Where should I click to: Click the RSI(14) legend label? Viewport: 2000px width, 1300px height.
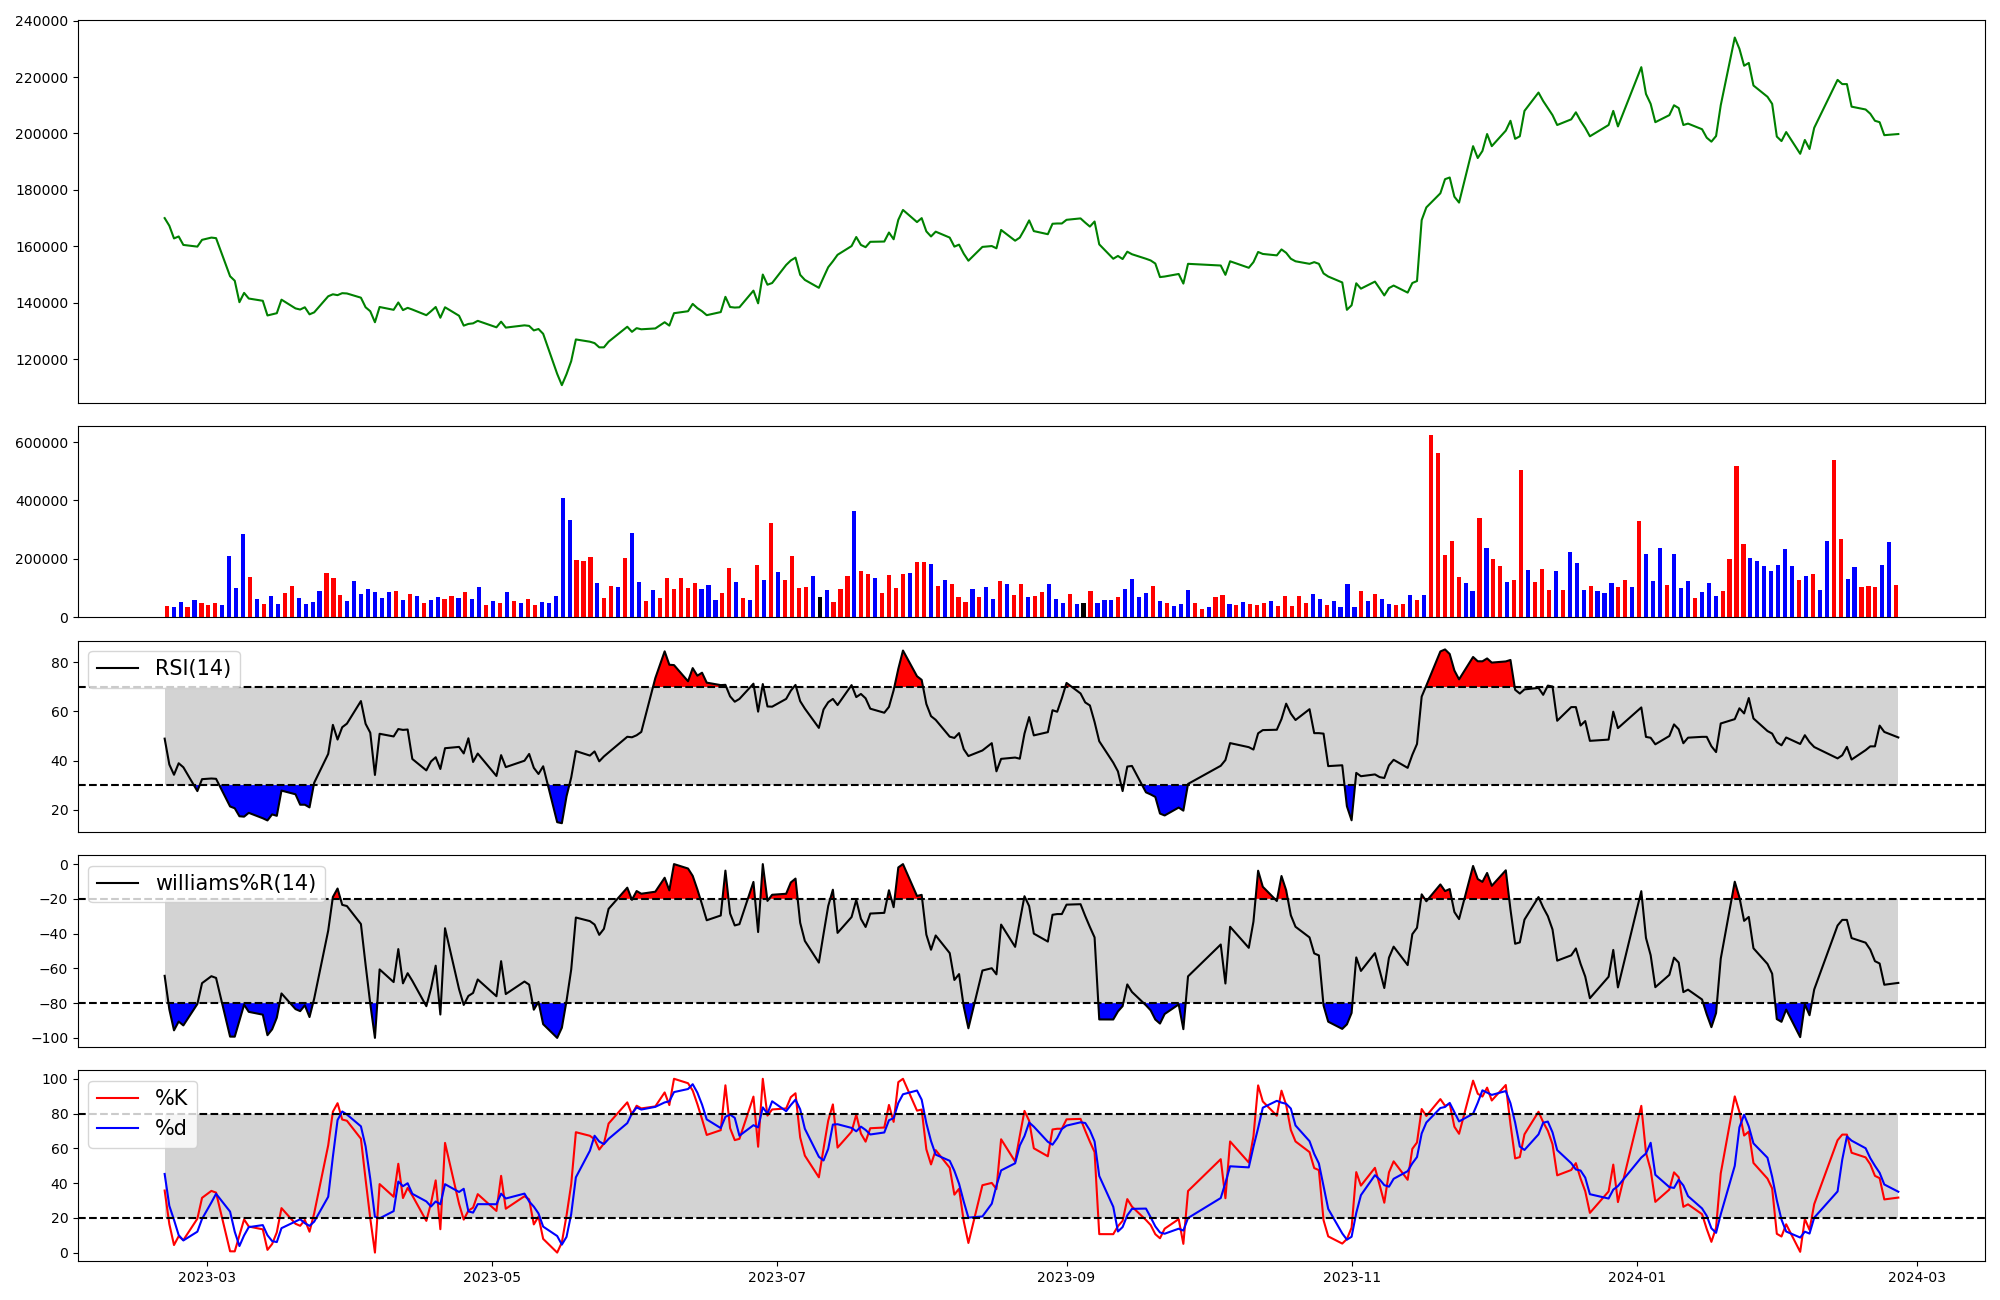coord(192,668)
